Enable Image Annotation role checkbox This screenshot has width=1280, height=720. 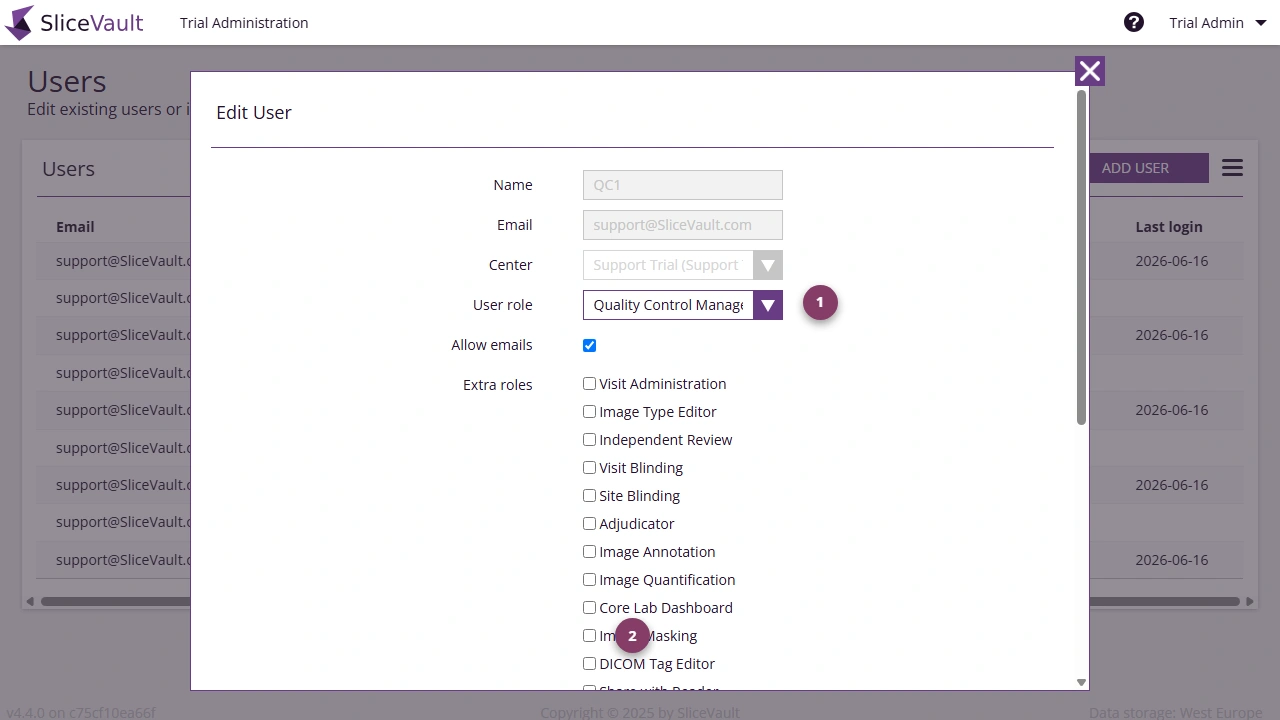coord(589,552)
